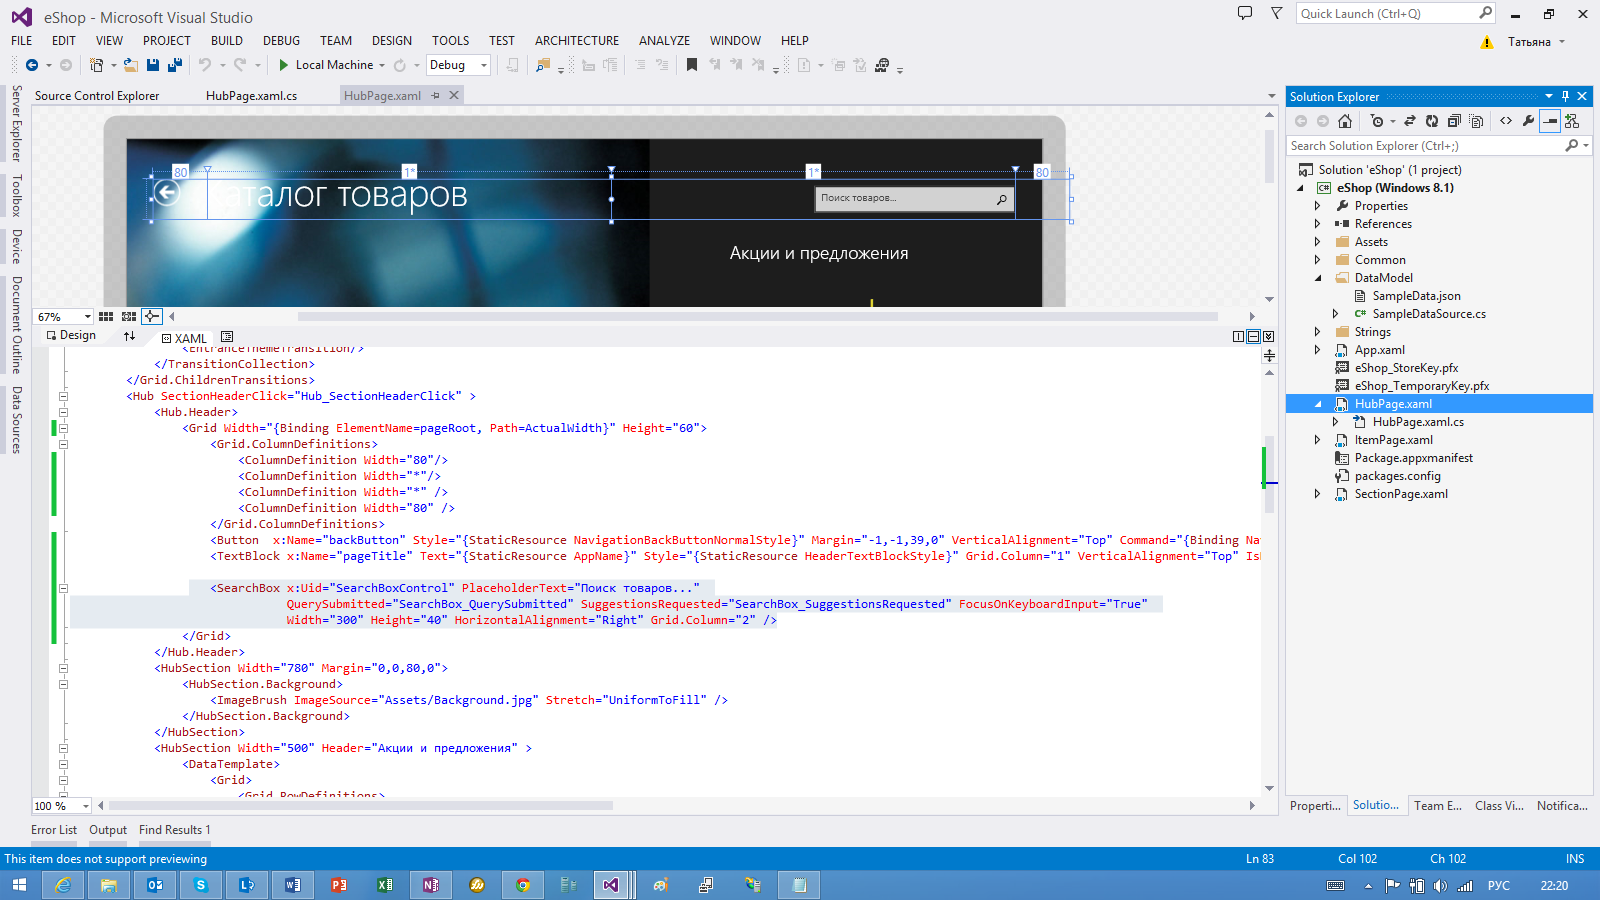This screenshot has height=900, width=1600.
Task: Open the ARCHITECTURE menu
Action: tap(577, 41)
